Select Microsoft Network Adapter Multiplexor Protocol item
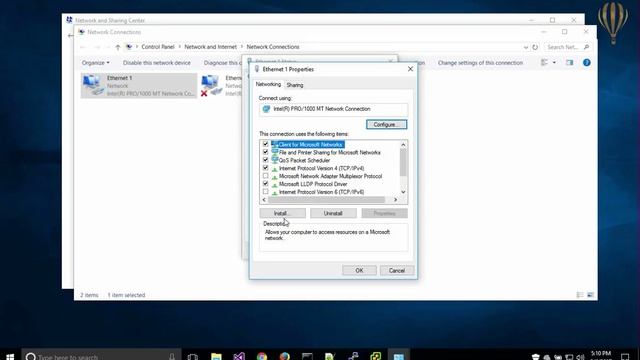Screen dimensions: 640x360 point(330,176)
